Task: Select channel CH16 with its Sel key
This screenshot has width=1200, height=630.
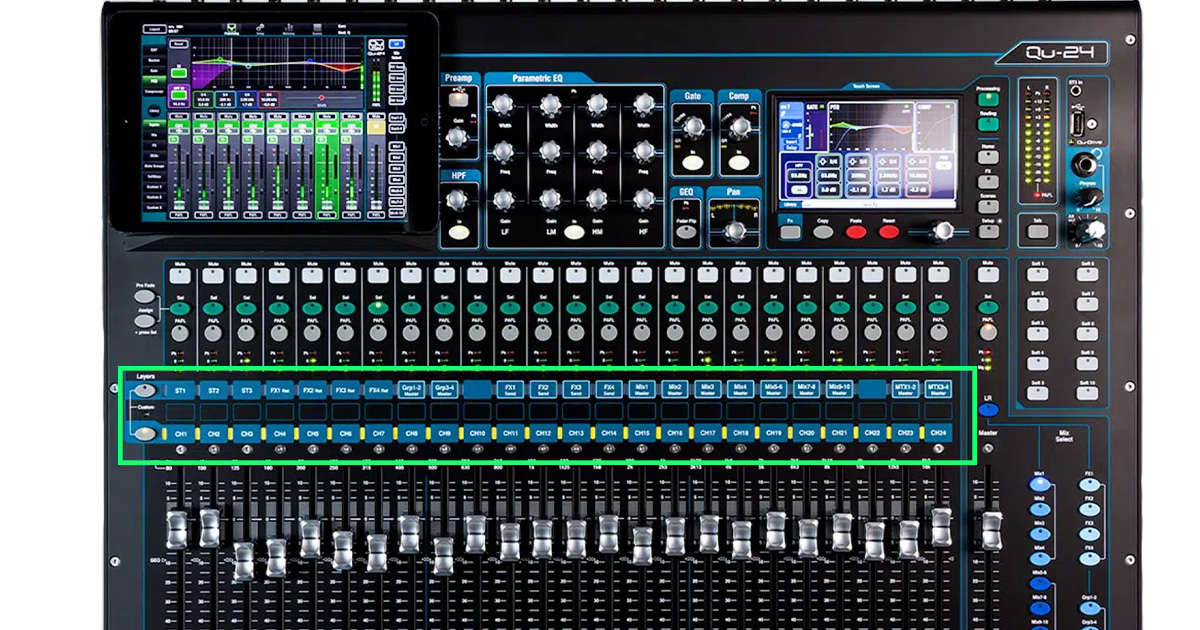Action: [x=673, y=308]
